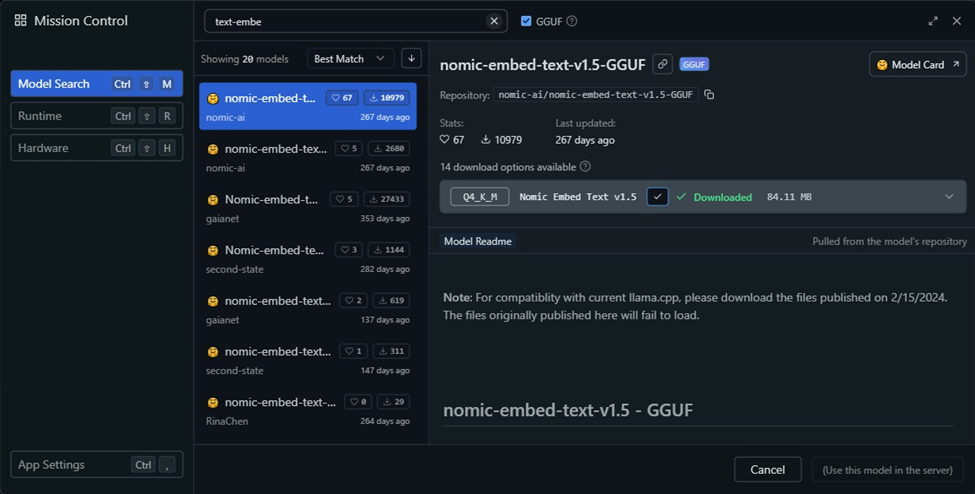Open the Runtime section
This screenshot has width=975, height=494.
(96, 116)
